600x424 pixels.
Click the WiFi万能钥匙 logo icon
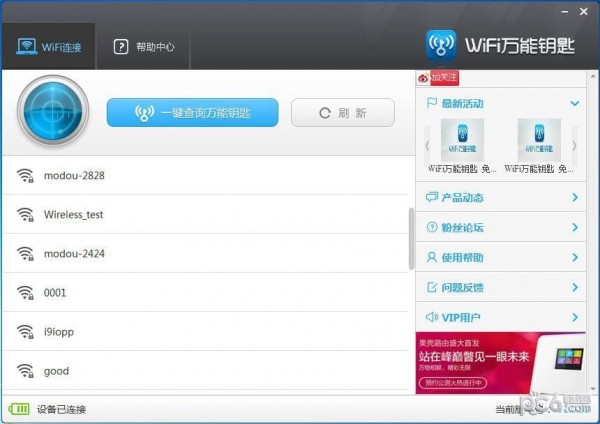pyautogui.click(x=441, y=46)
